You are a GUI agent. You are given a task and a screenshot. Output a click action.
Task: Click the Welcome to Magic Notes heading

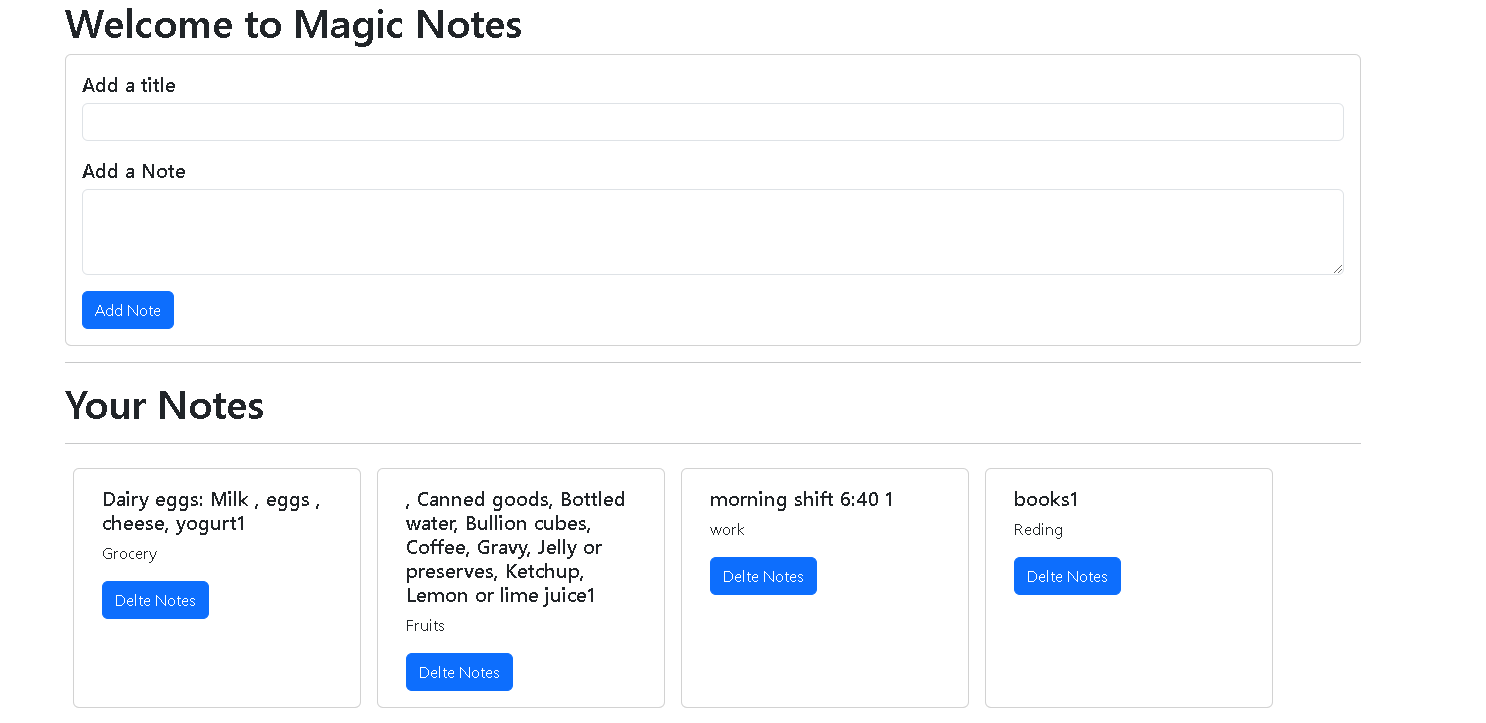point(293,24)
